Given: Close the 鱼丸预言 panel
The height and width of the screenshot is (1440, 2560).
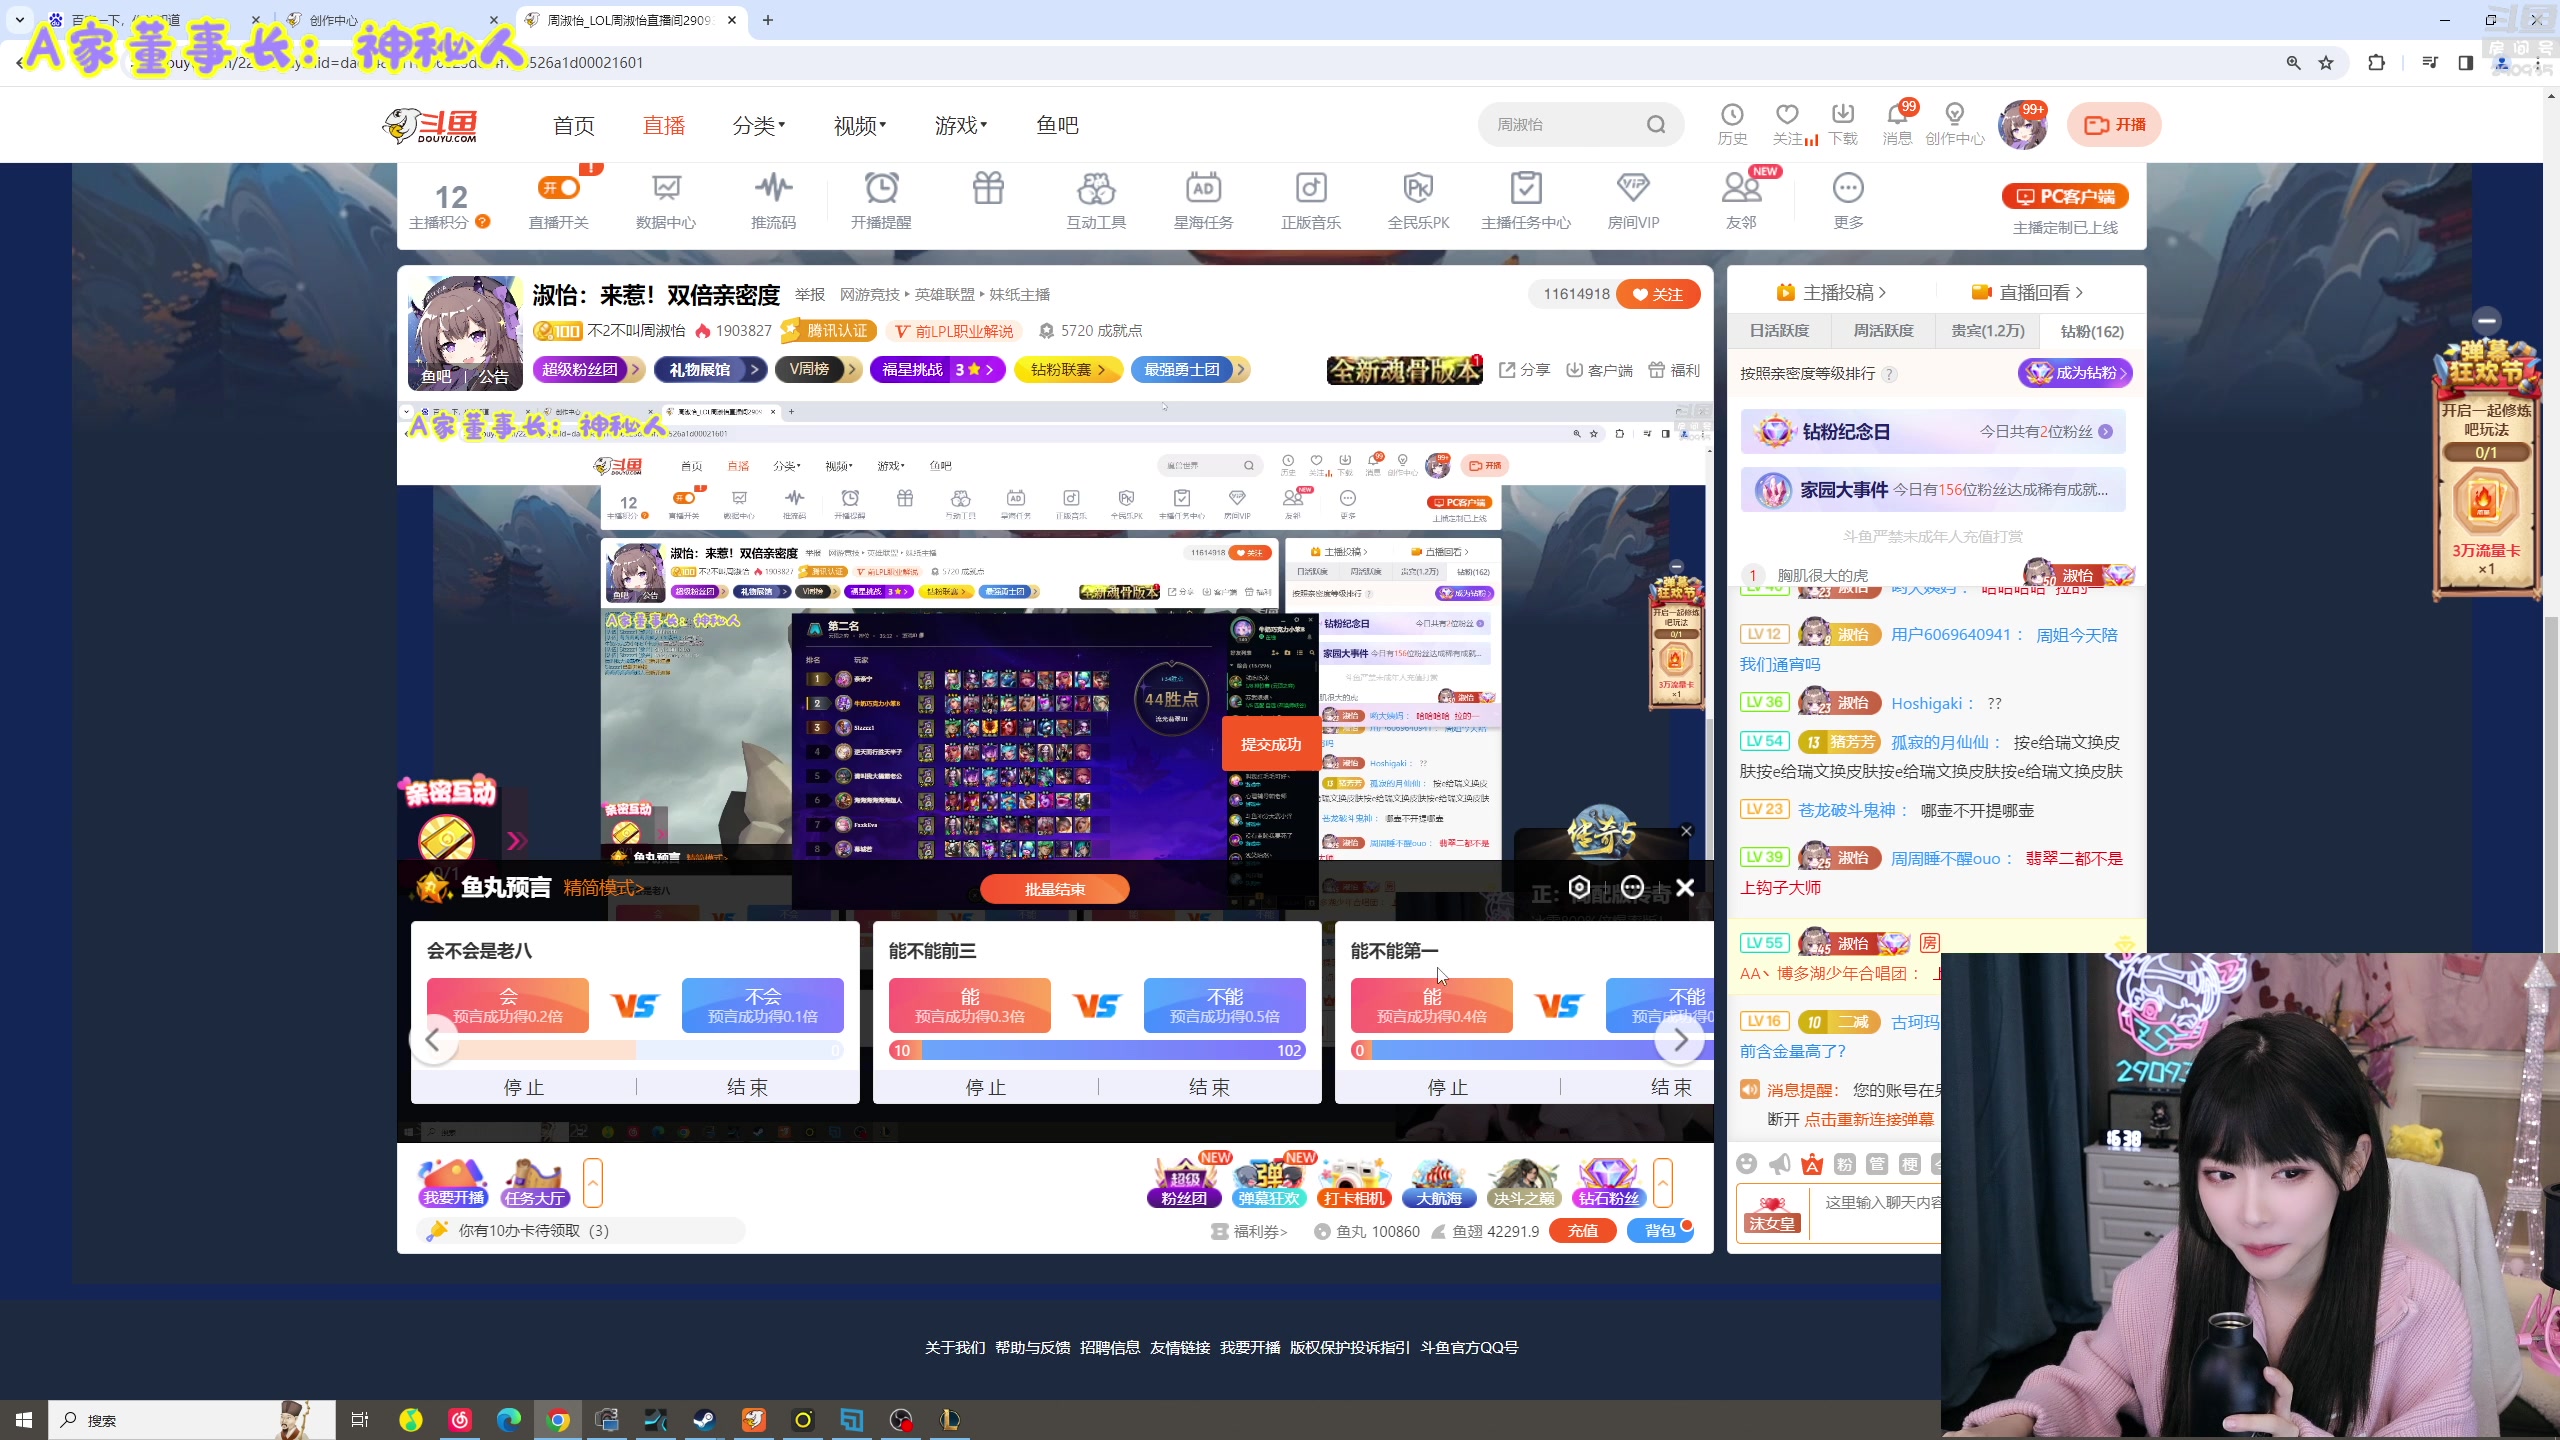Looking at the screenshot, I should 1685,887.
